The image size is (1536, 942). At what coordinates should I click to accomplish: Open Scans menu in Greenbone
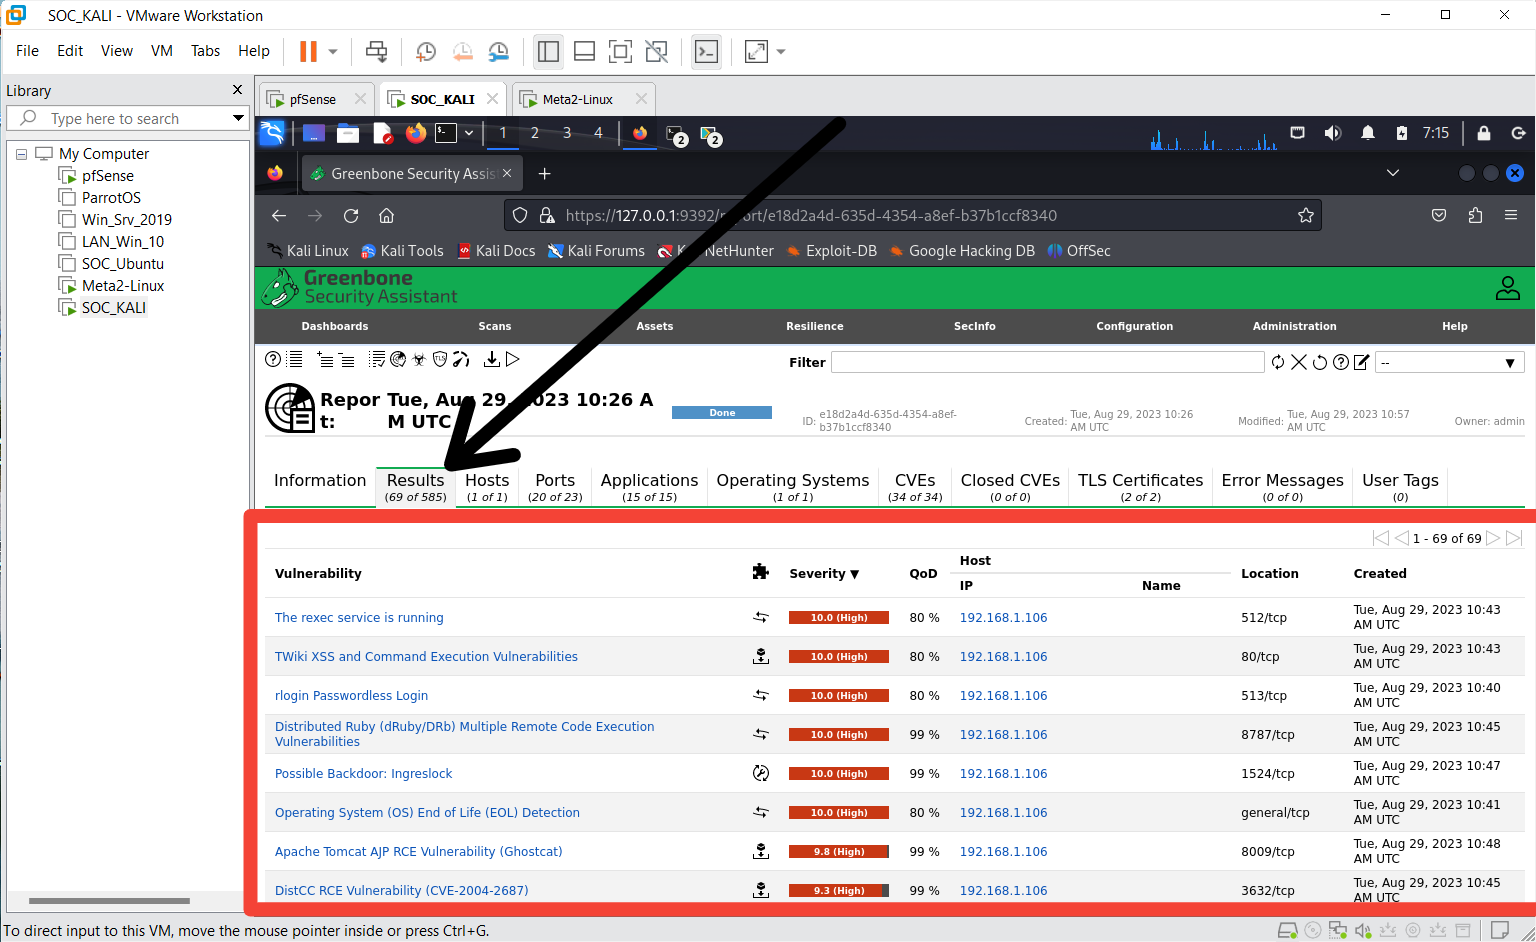495,326
